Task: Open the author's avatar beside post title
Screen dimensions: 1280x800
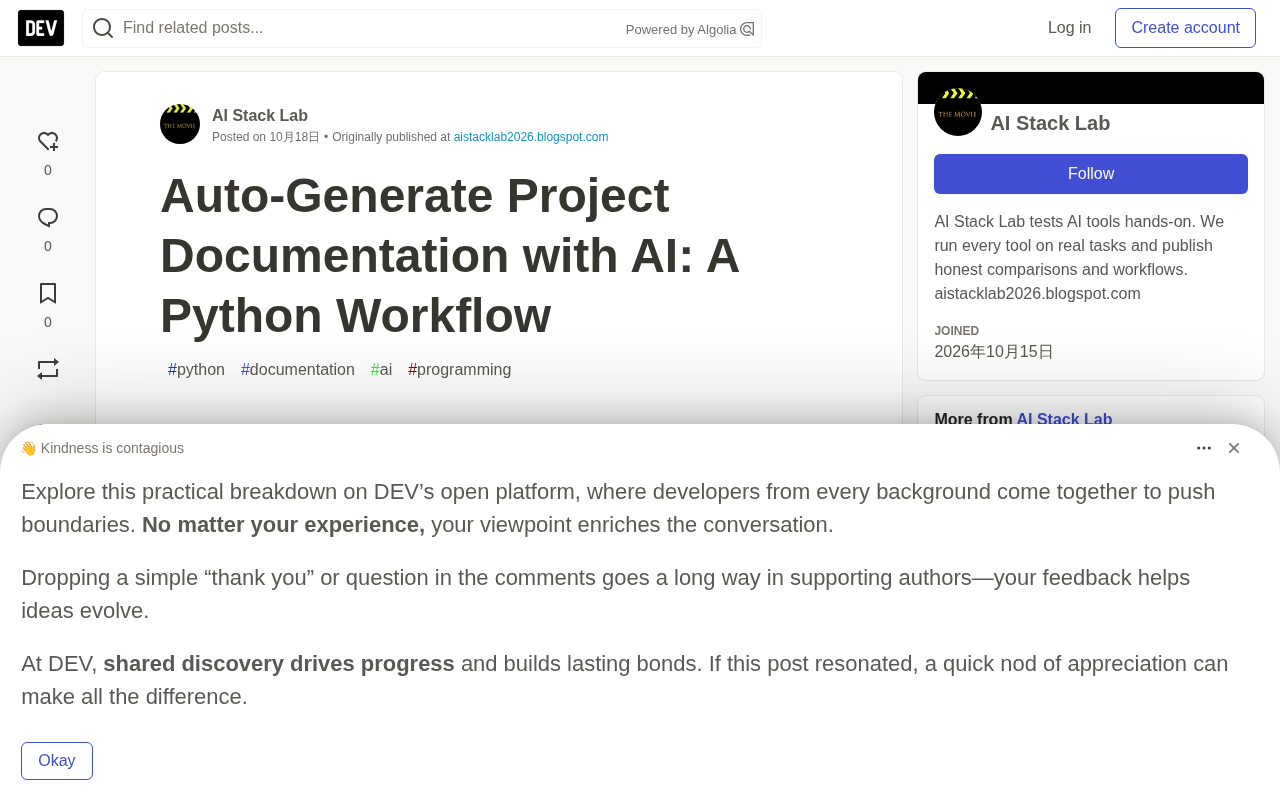Action: point(180,124)
